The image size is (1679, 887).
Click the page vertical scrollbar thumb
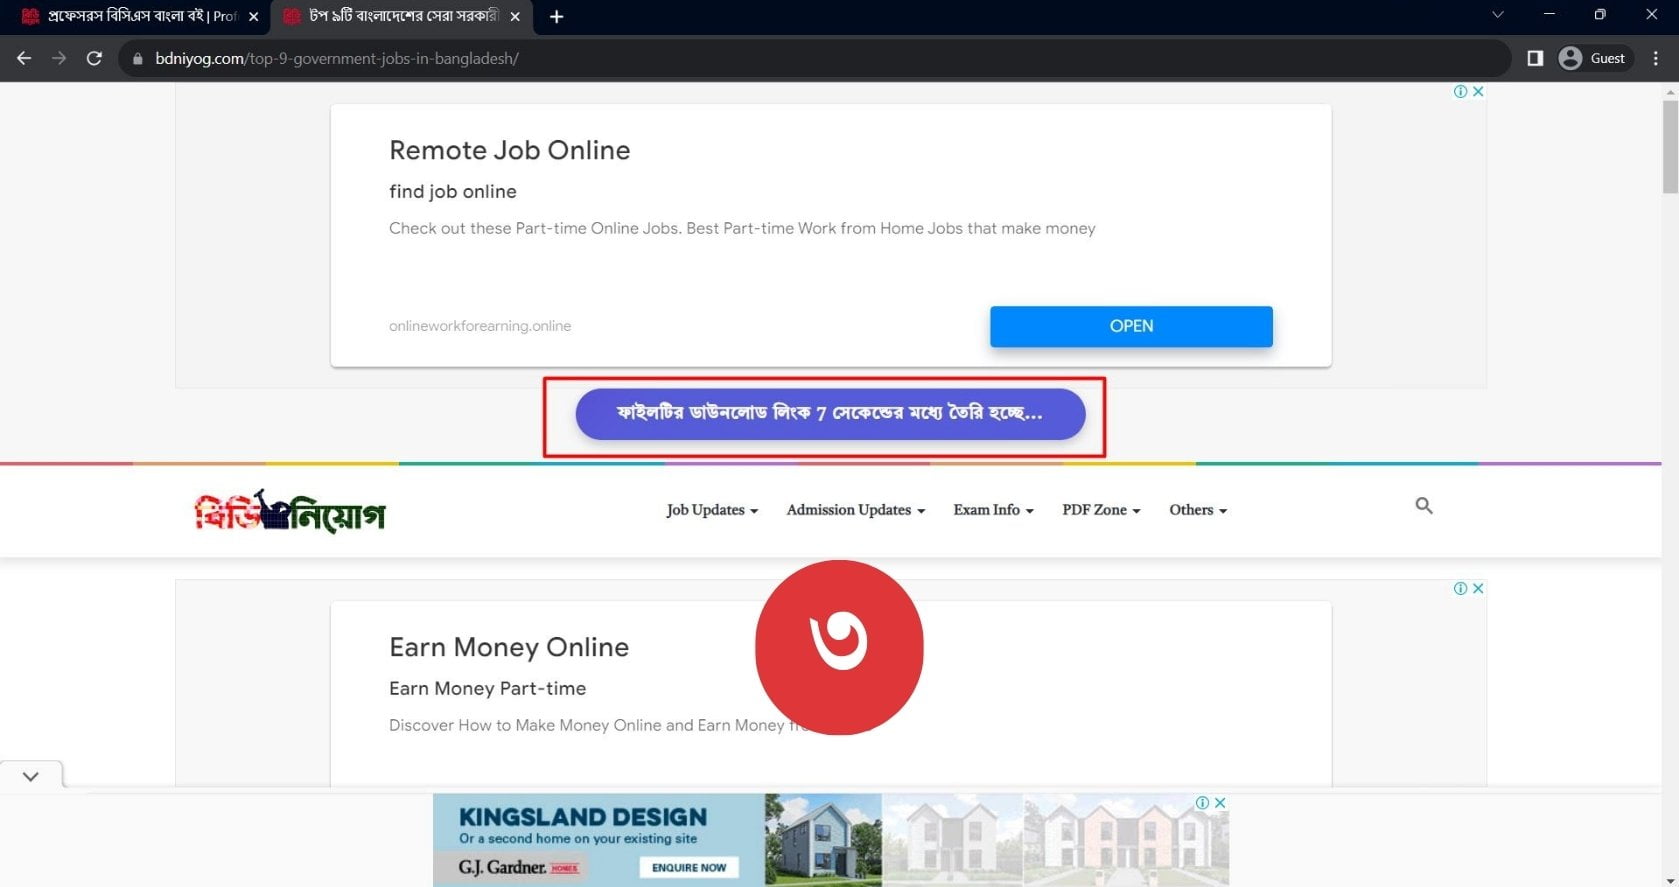[1670, 145]
